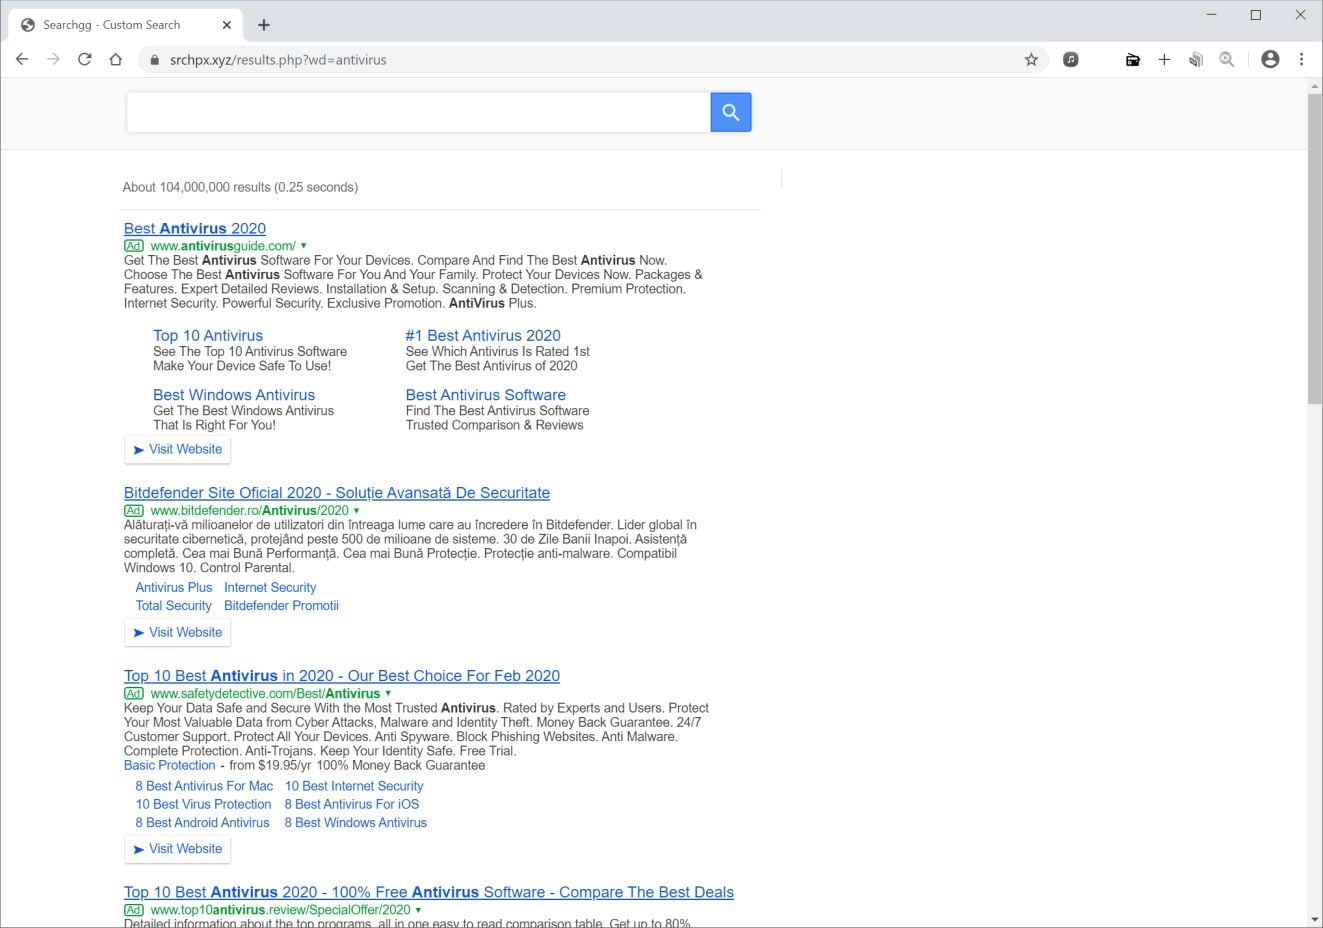Visit Website for safetydetective ad

[x=178, y=850]
